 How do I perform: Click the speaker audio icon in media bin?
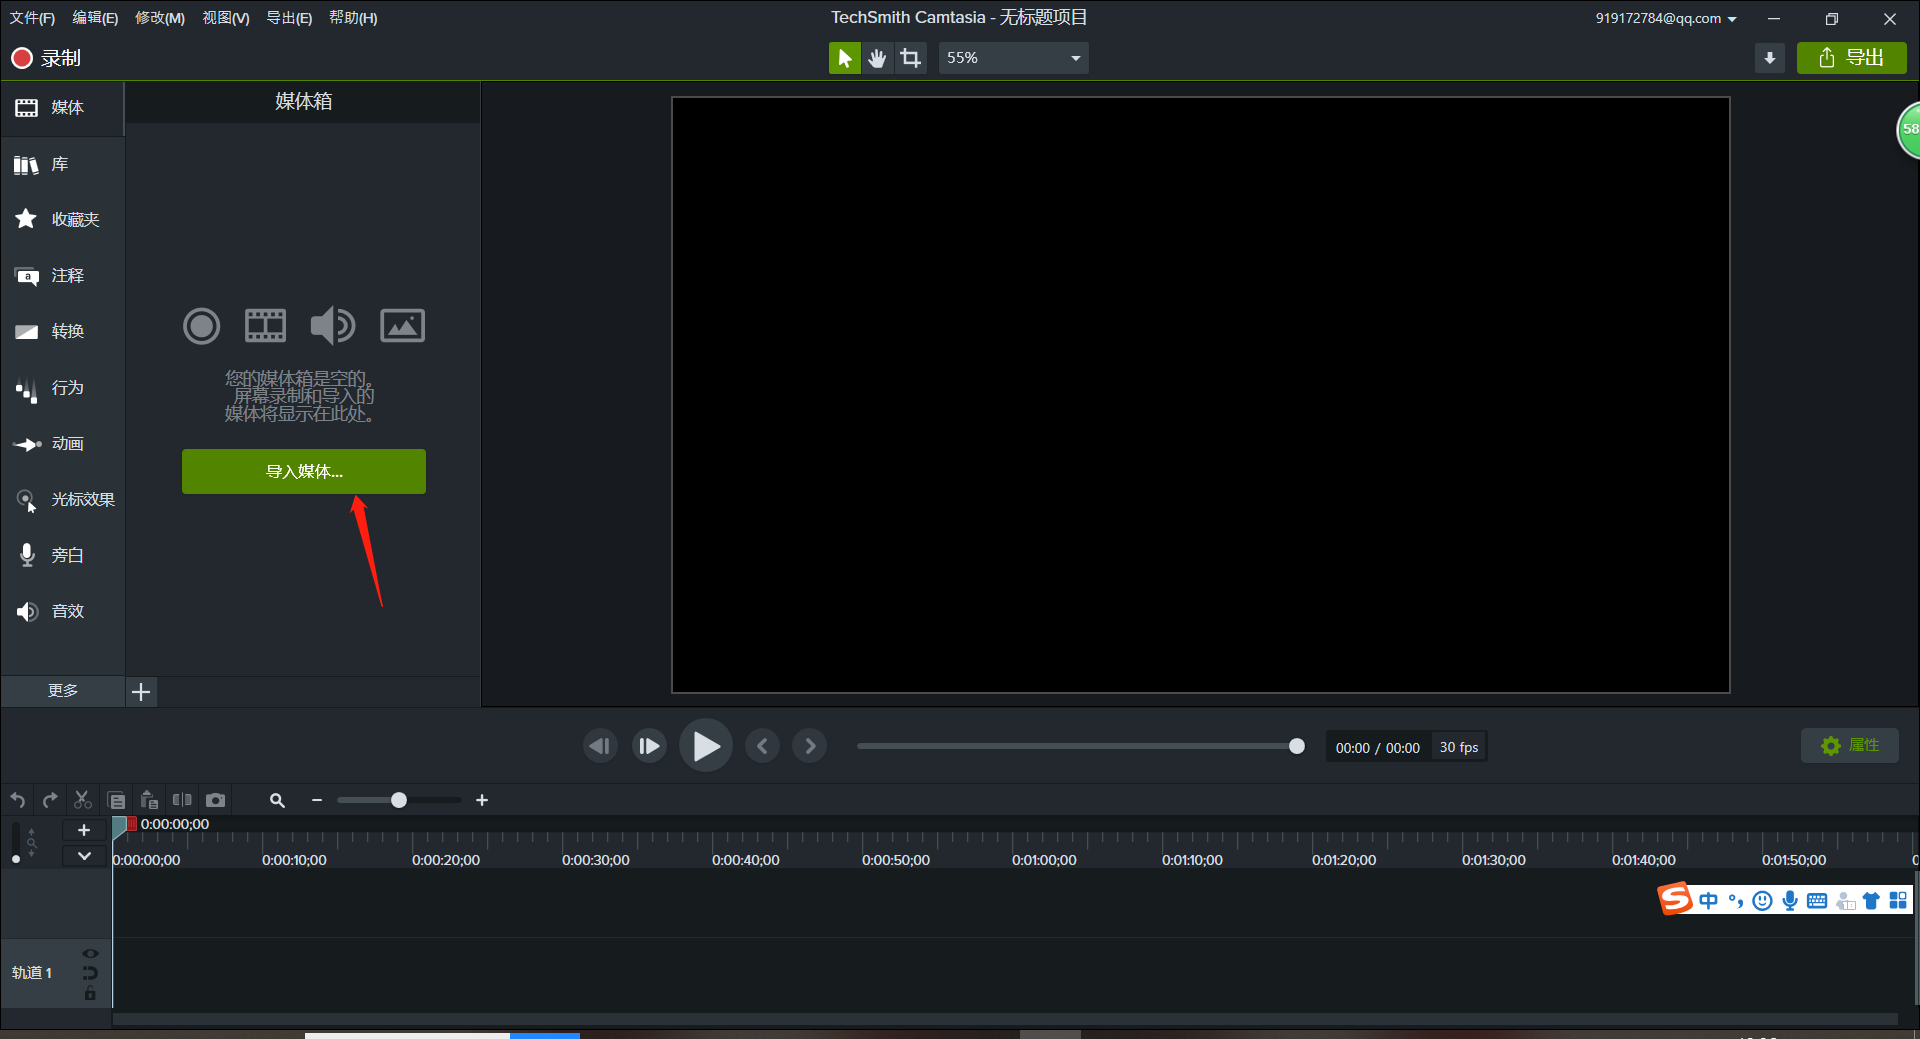[x=332, y=326]
